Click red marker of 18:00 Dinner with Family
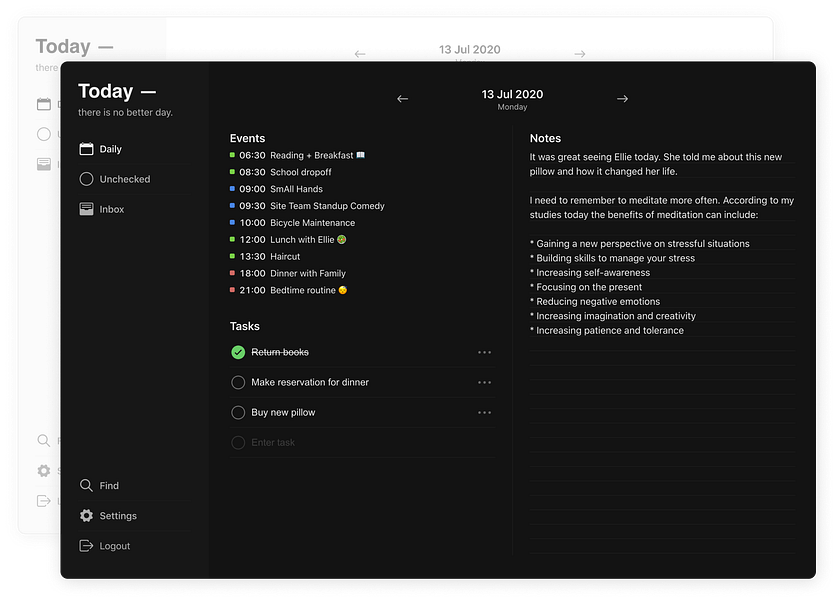Screen dimensions: 836x600 point(232,273)
